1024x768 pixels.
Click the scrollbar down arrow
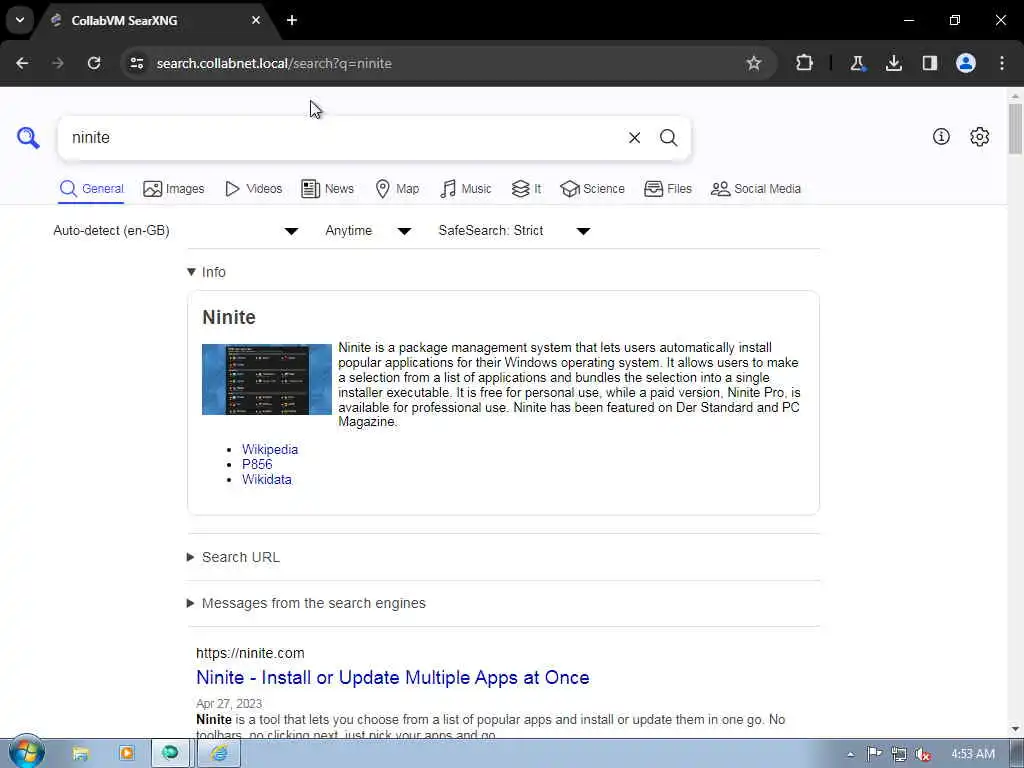1015,729
